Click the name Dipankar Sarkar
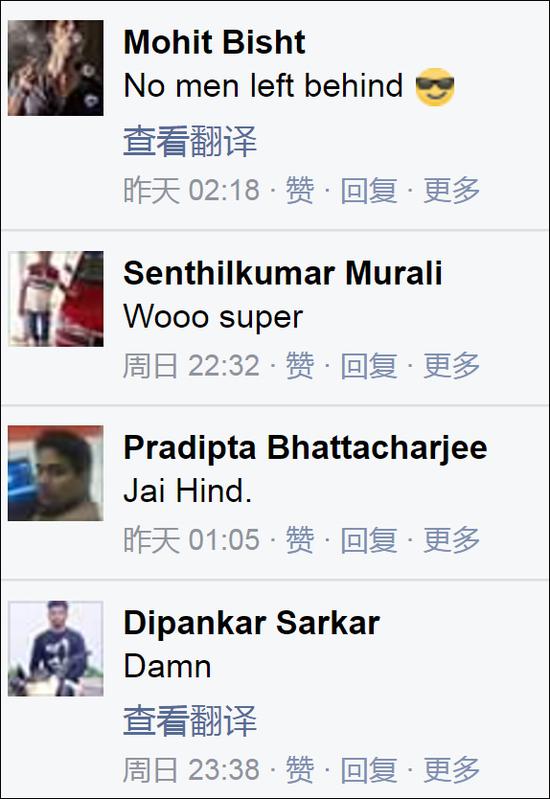The height and width of the screenshot is (799, 550). coord(251,623)
